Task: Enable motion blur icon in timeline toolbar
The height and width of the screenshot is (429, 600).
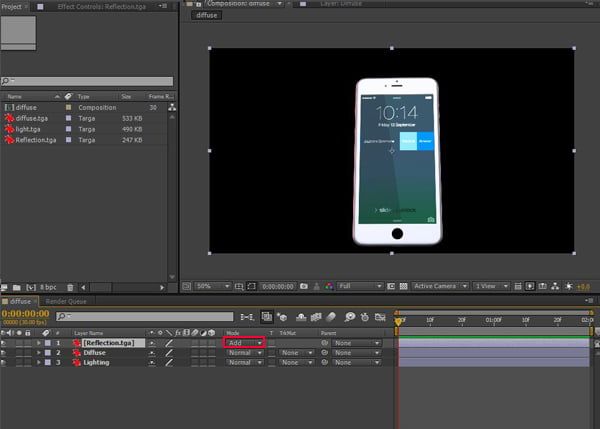Action: (331, 317)
